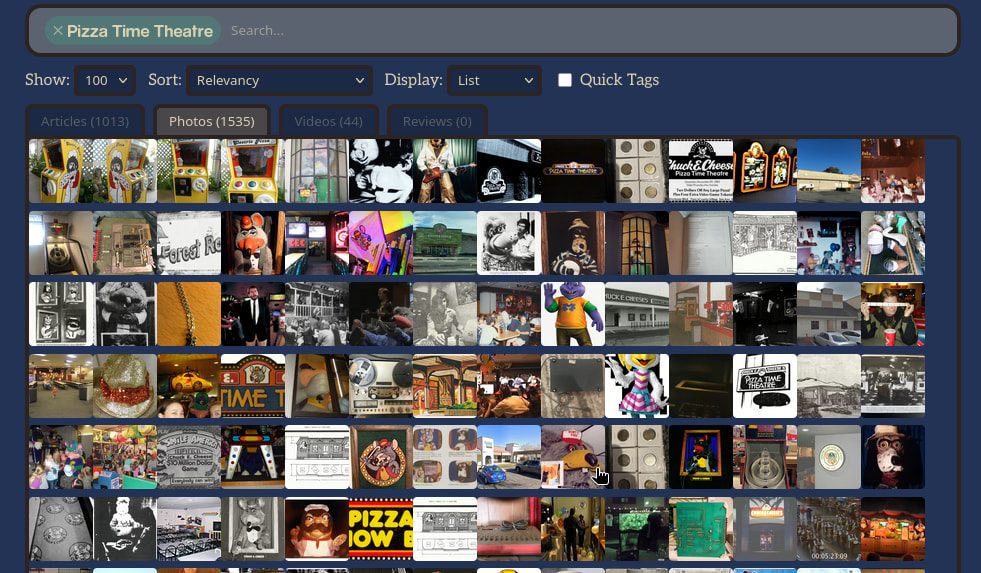Screen dimensions: 981x573
Task: Select the Photos tab
Action: 211,121
